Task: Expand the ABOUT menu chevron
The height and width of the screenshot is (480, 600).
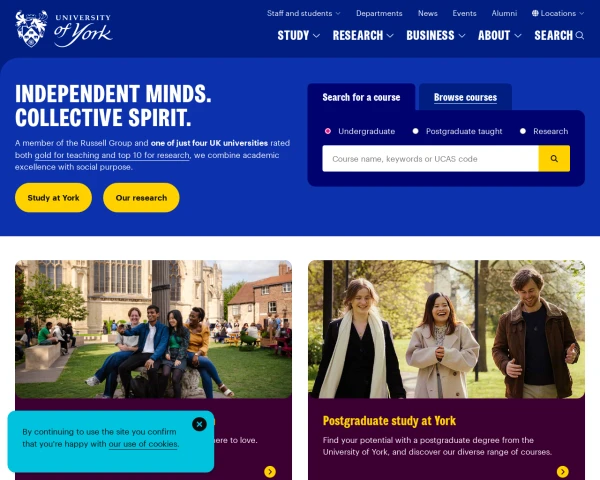Action: 518,36
